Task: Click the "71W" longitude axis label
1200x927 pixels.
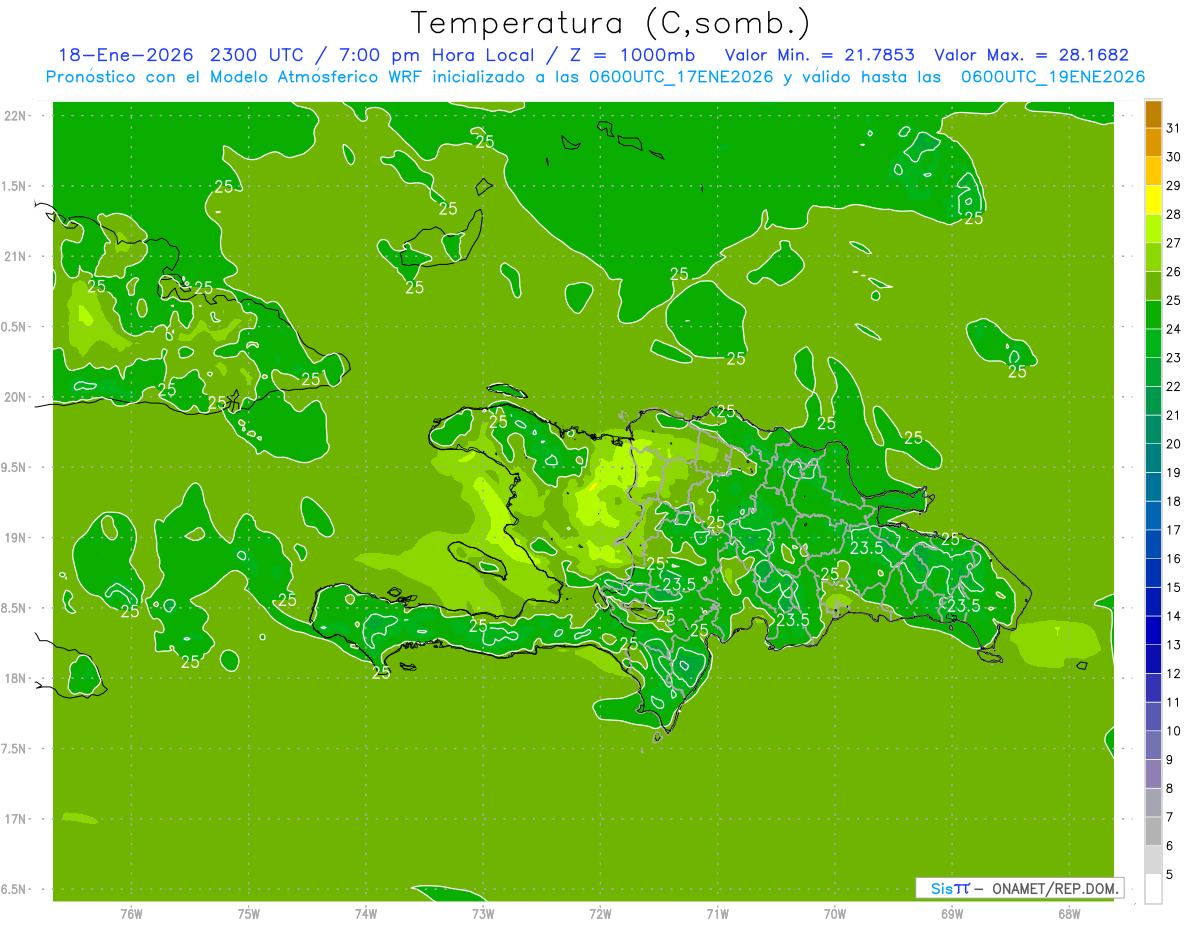Action: [x=717, y=913]
